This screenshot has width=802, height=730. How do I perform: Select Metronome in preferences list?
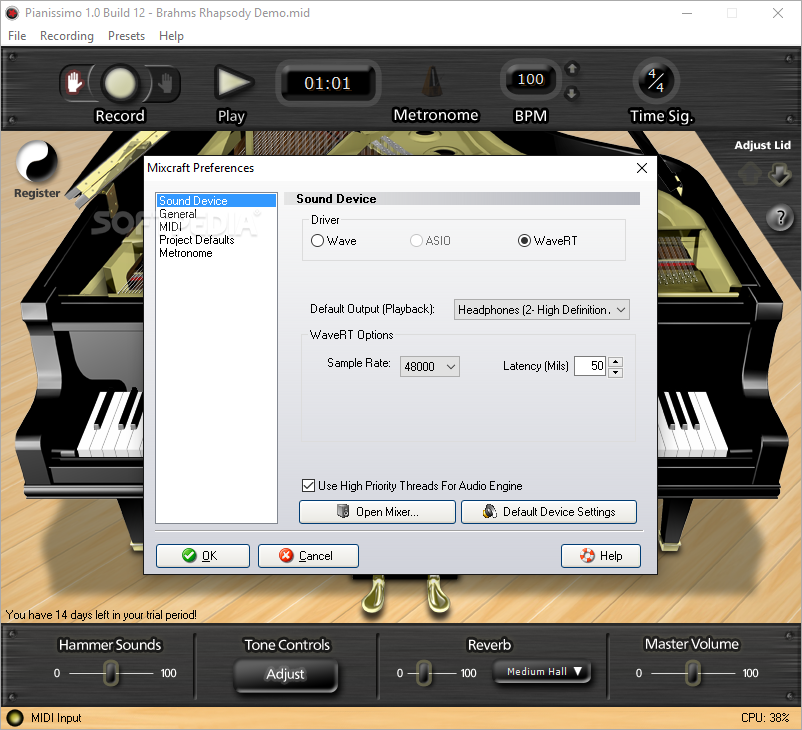point(186,253)
